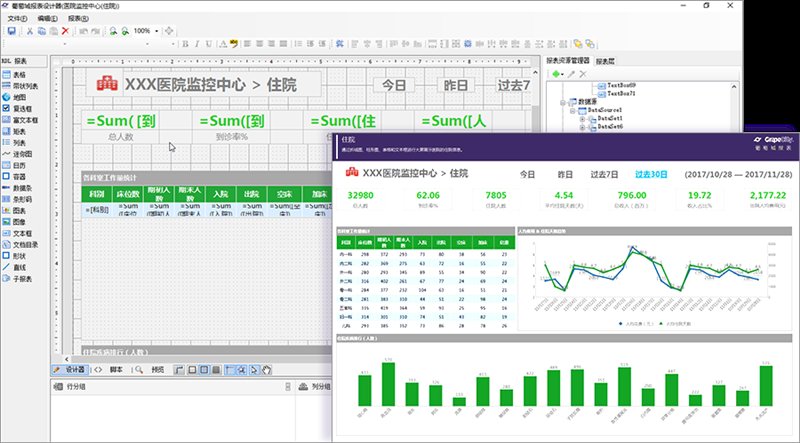Viewport: 800px width, 443px height.
Task: Toggle Underline text formatting
Action: click(208, 44)
